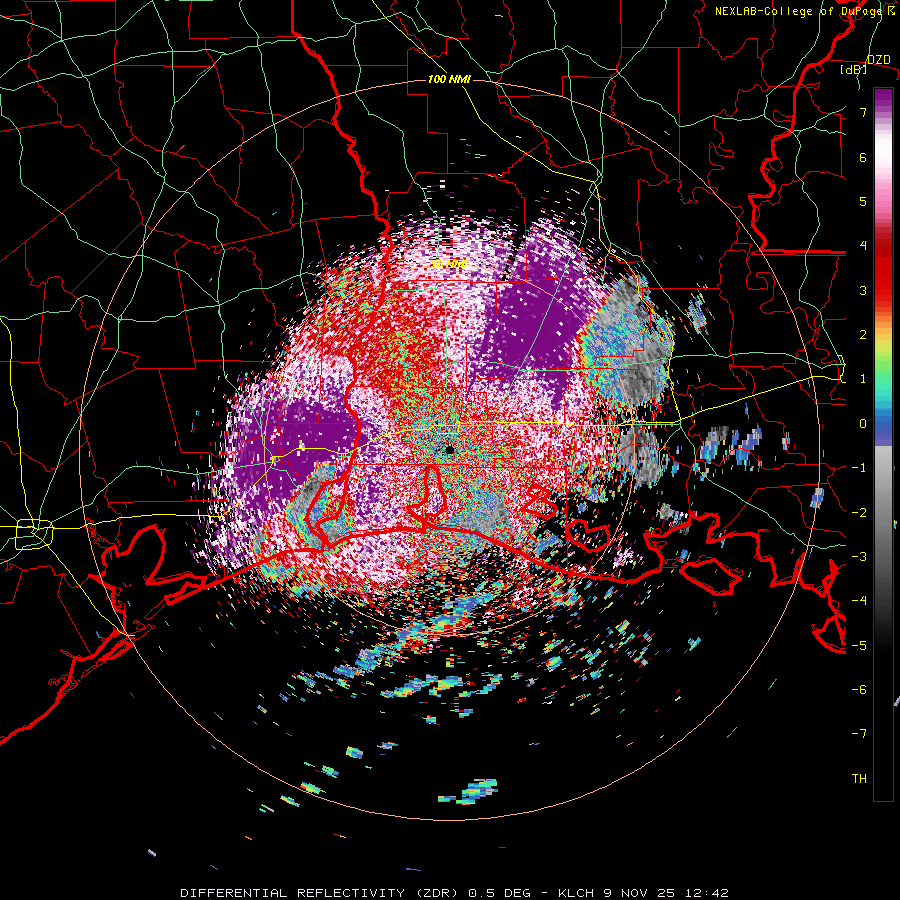Click the 0 value on the color scale

point(863,424)
